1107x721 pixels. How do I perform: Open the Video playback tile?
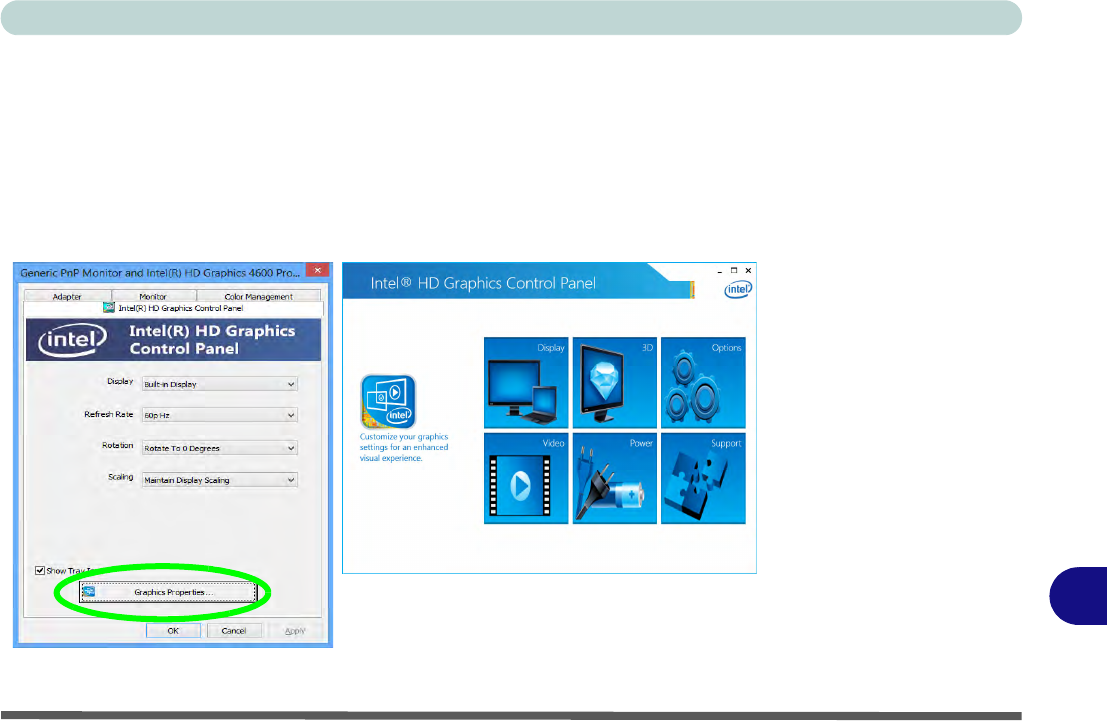click(526, 478)
